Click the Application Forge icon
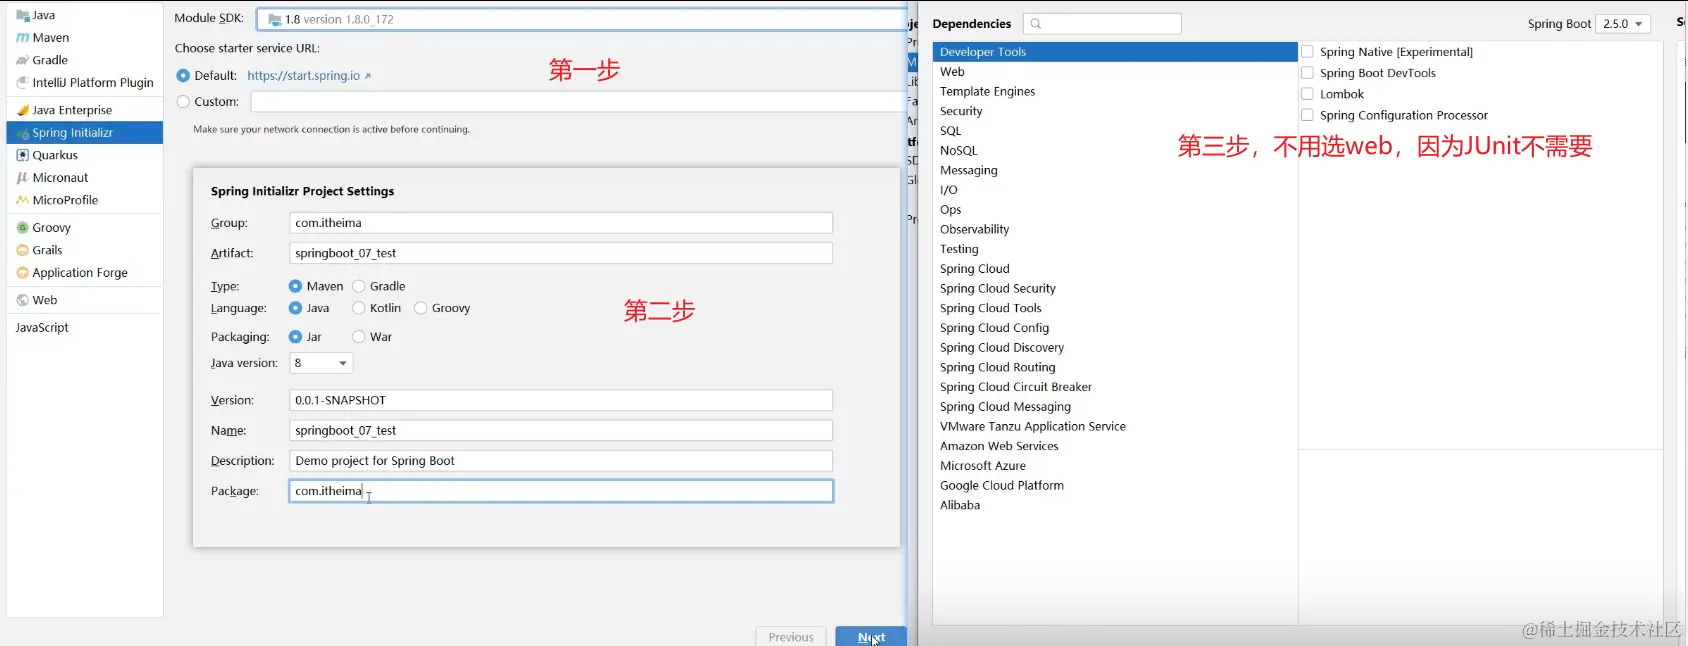 coord(22,273)
